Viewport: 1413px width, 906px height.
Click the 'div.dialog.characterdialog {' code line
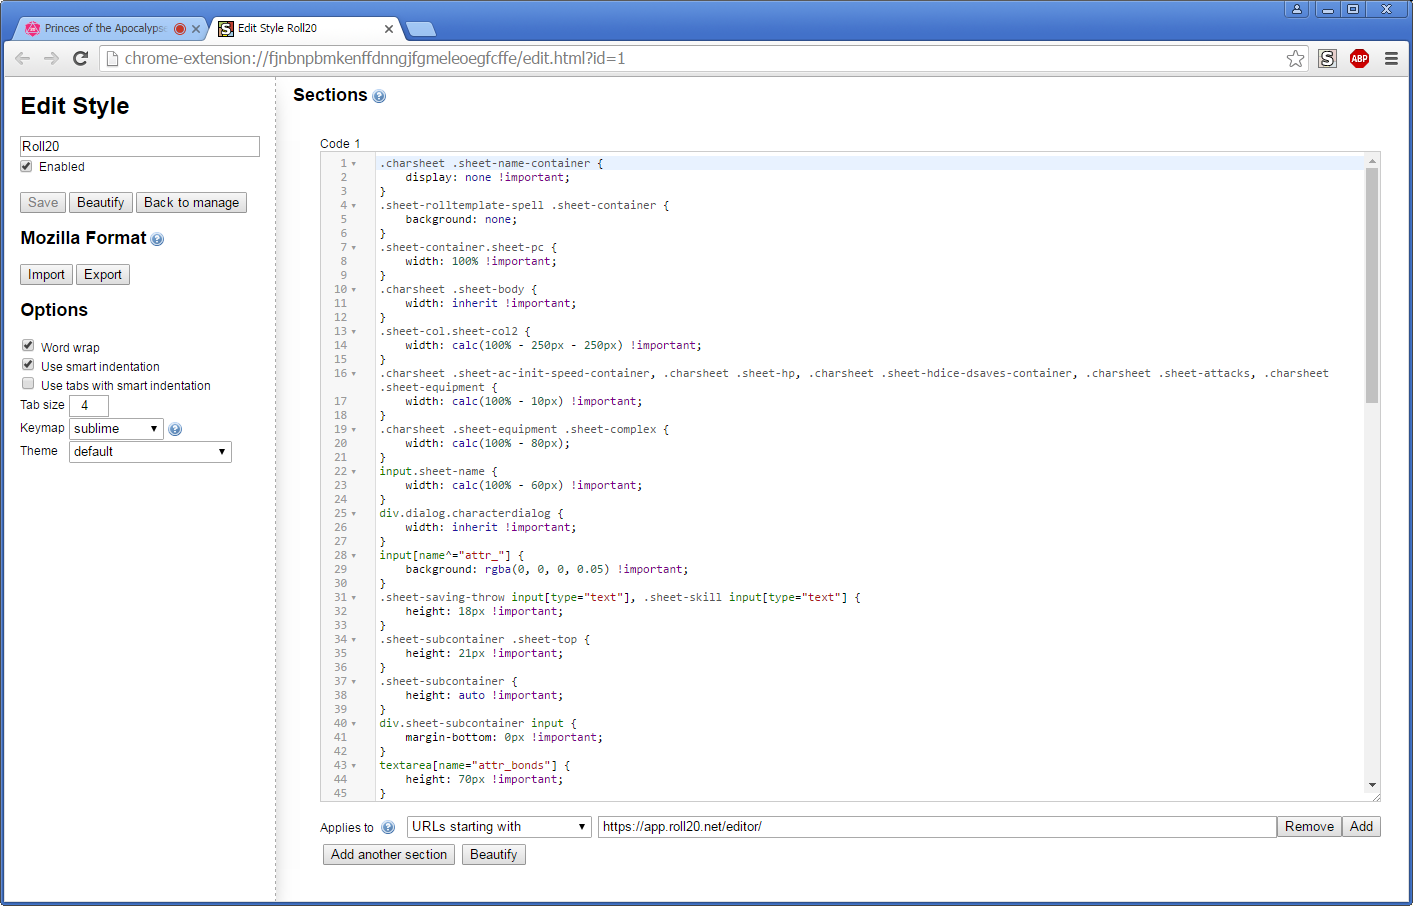pos(471,513)
